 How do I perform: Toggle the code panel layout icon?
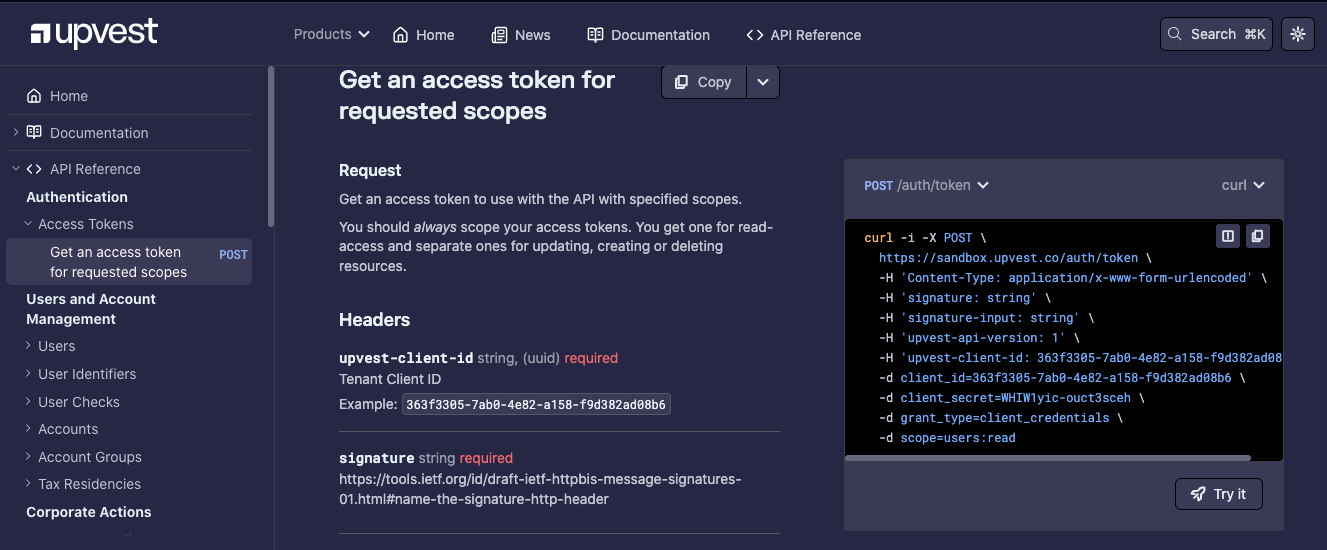coord(1228,236)
